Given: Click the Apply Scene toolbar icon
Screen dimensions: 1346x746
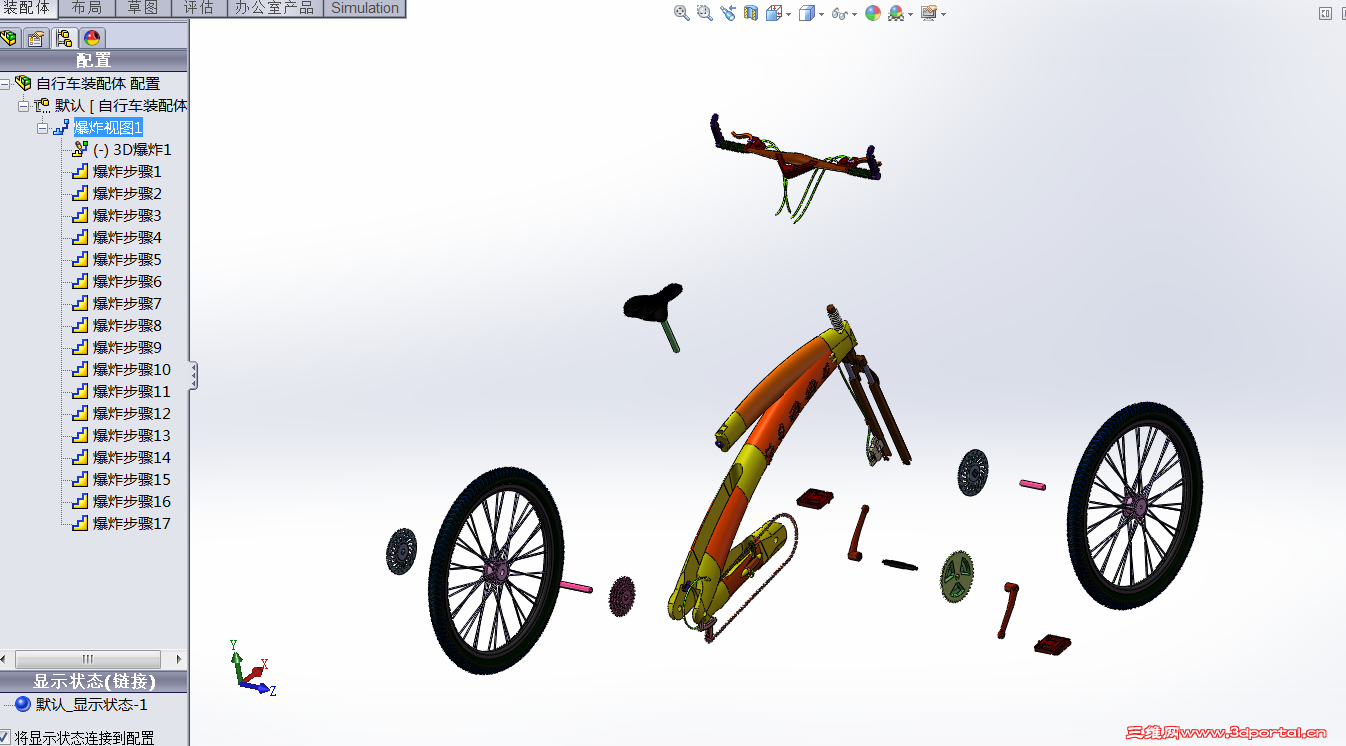Looking at the screenshot, I should 896,12.
